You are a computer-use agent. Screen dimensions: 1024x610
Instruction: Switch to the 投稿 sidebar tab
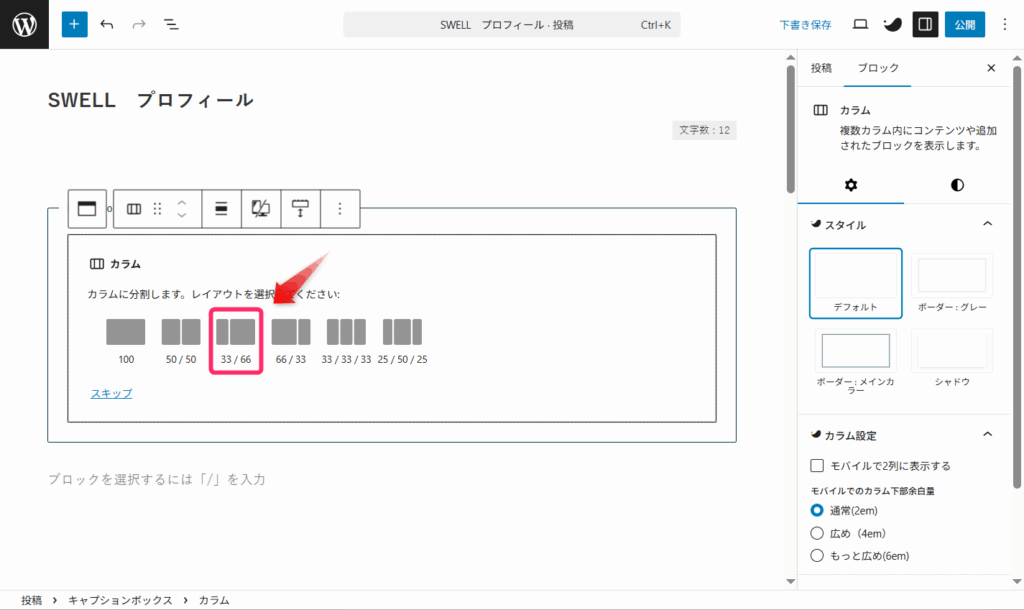pyautogui.click(x=821, y=68)
